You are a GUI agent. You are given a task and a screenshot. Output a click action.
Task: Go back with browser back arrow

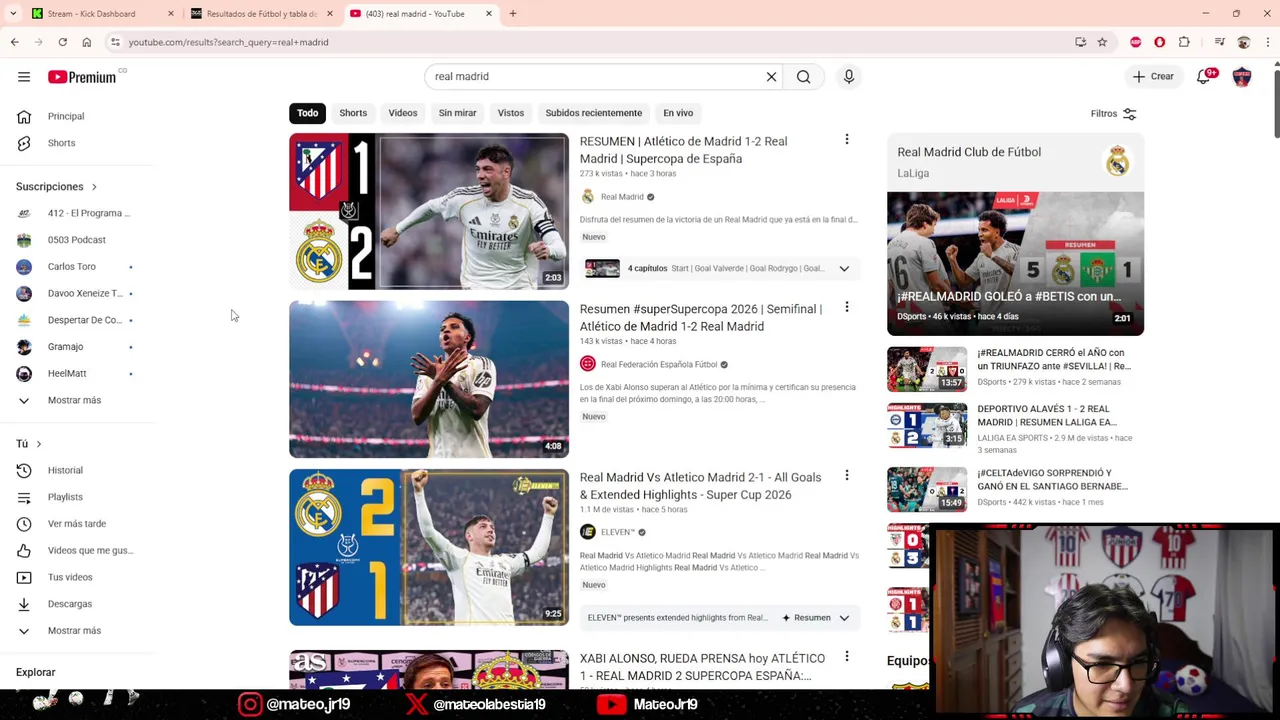pos(14,42)
